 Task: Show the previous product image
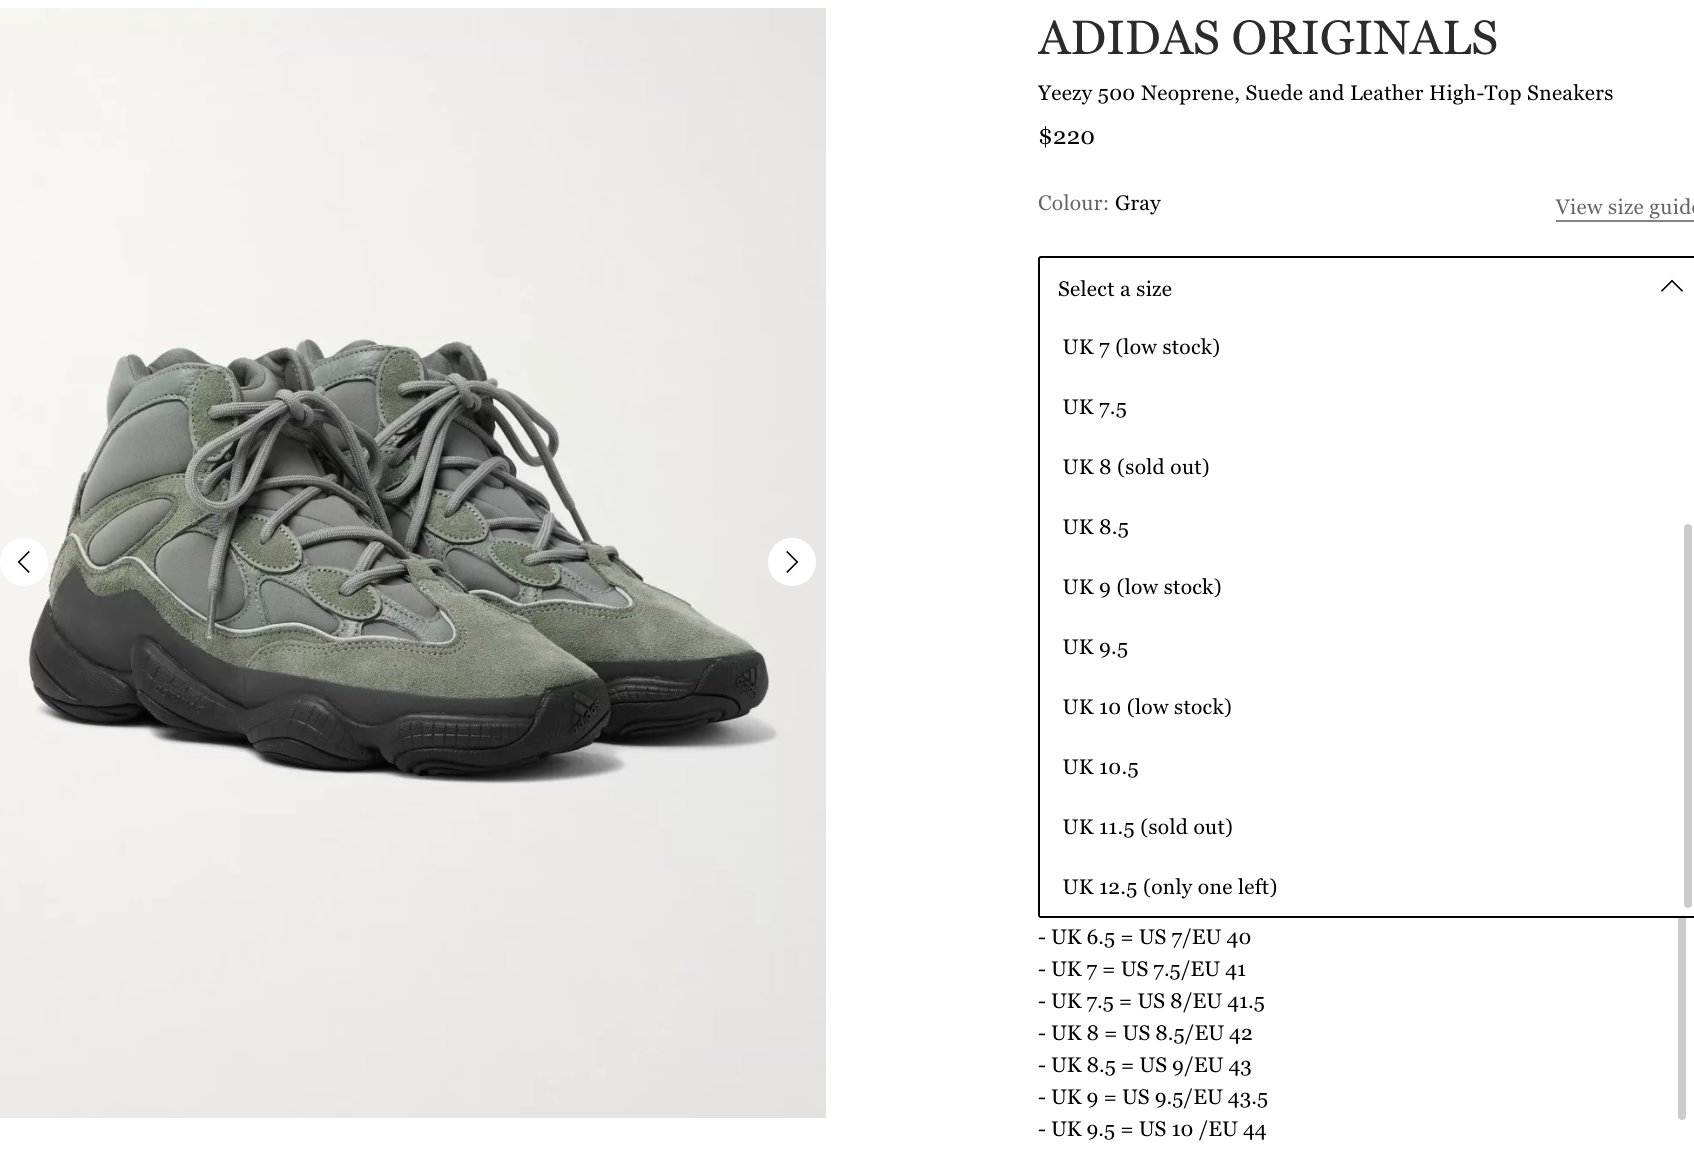[x=24, y=562]
